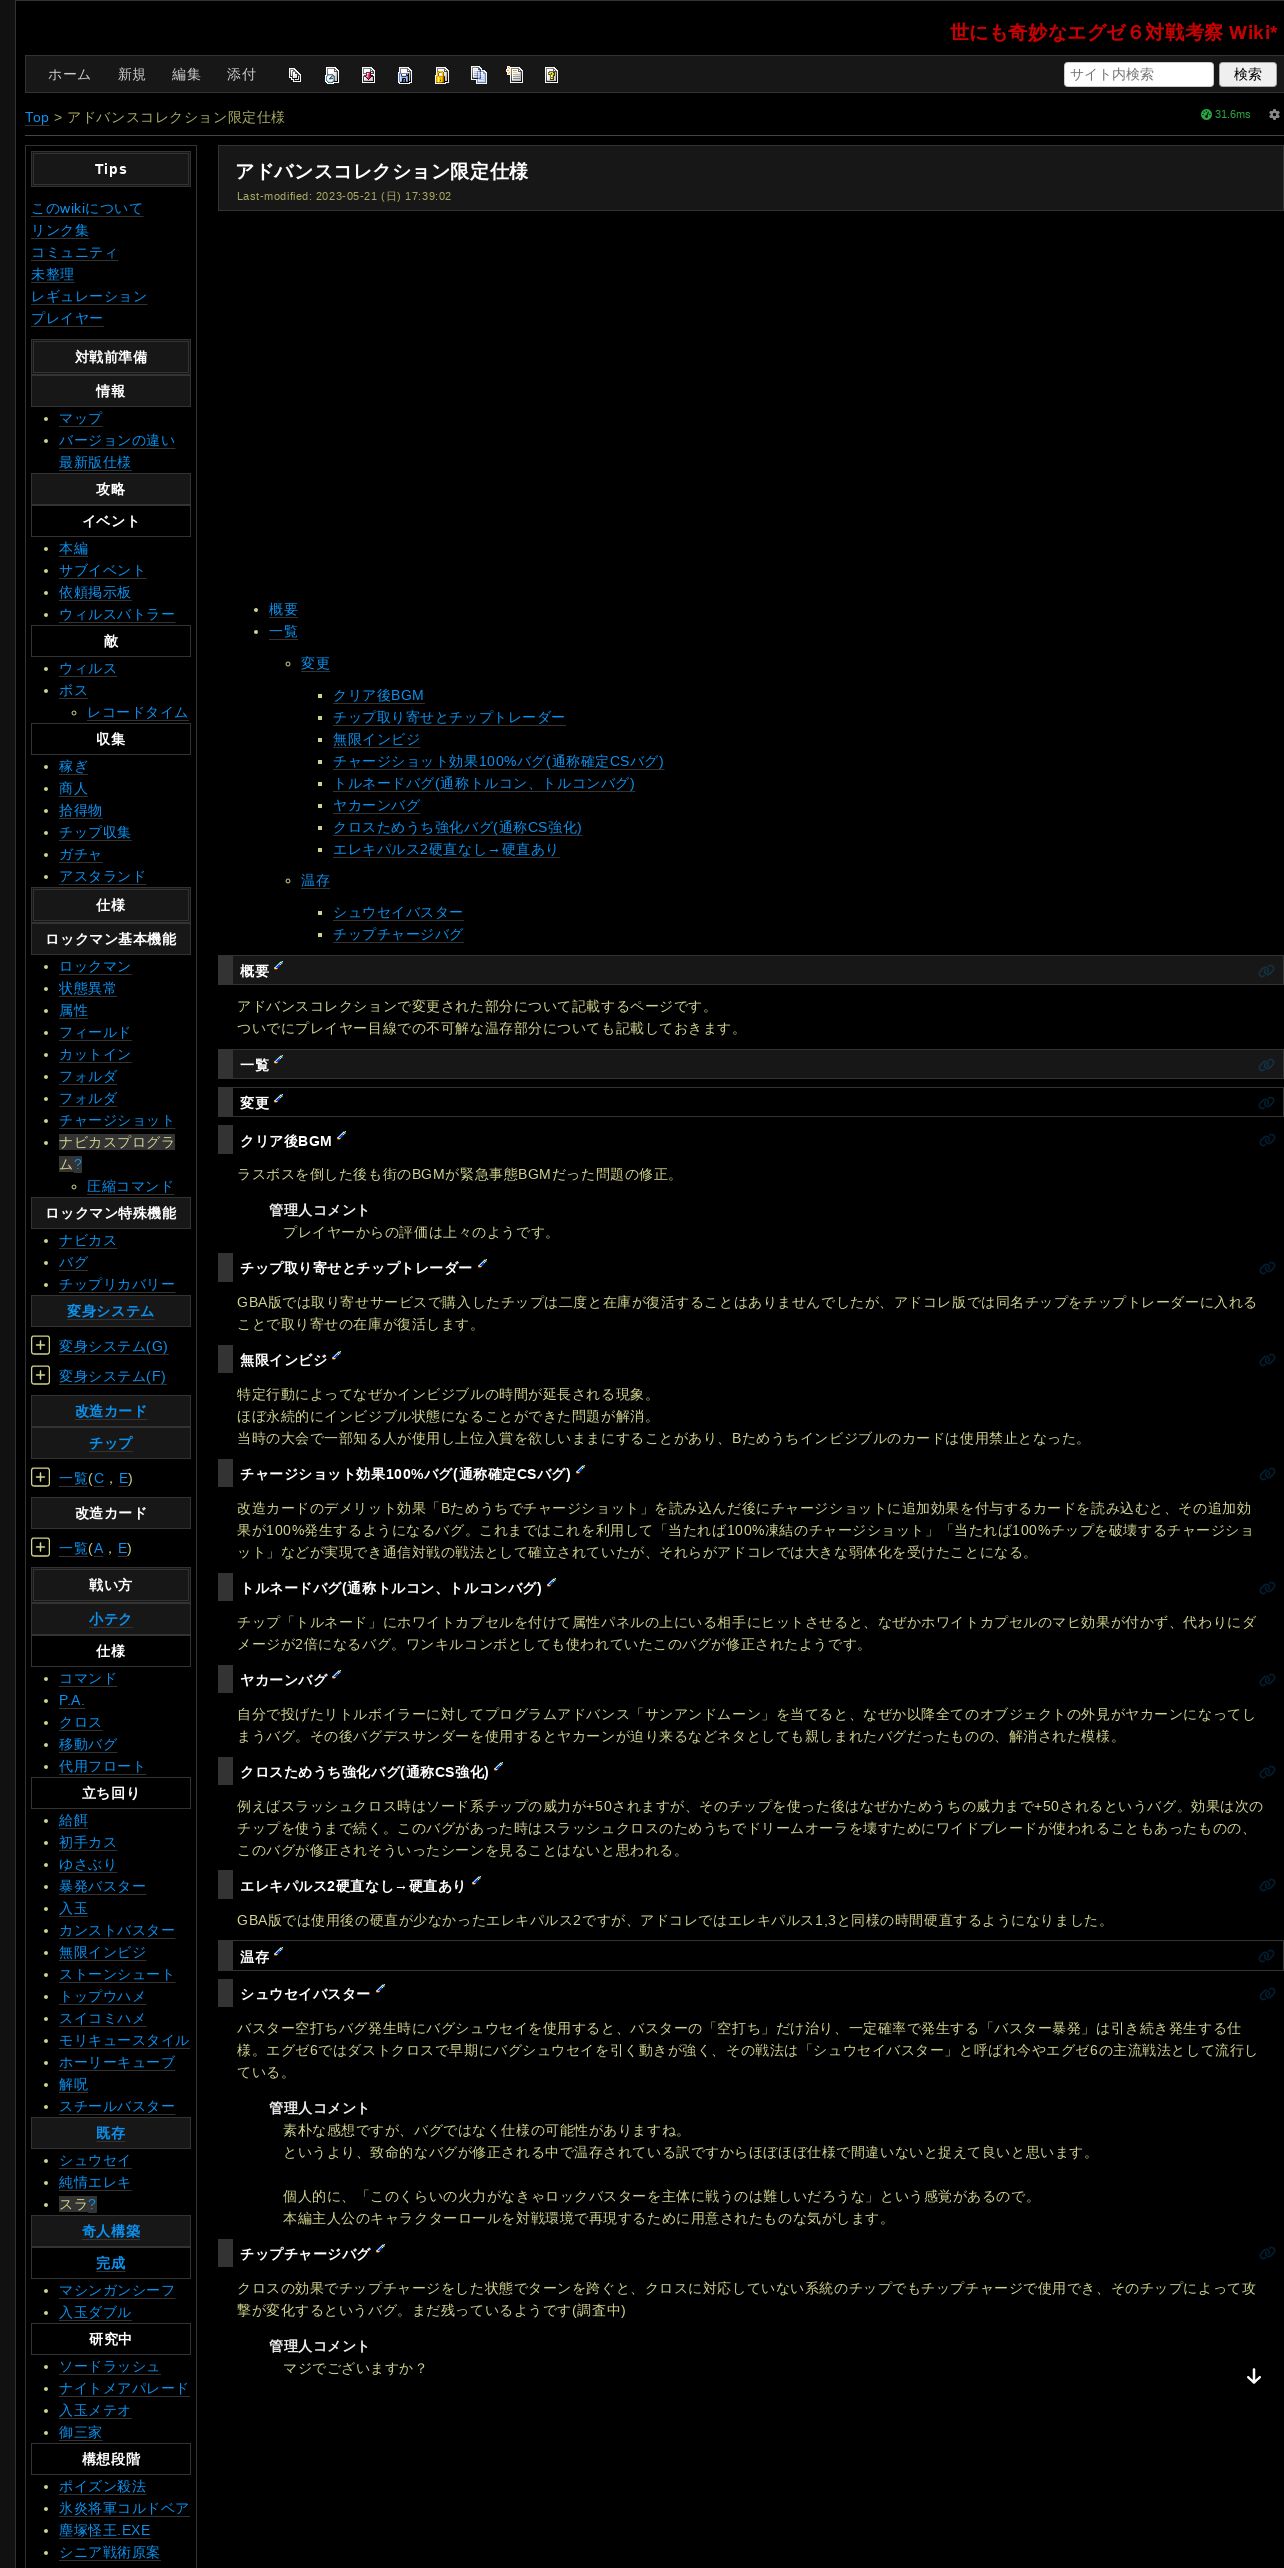Edit the シュウセイバスター section via pencil icon
The image size is (1284, 2568).
pyautogui.click(x=380, y=1989)
